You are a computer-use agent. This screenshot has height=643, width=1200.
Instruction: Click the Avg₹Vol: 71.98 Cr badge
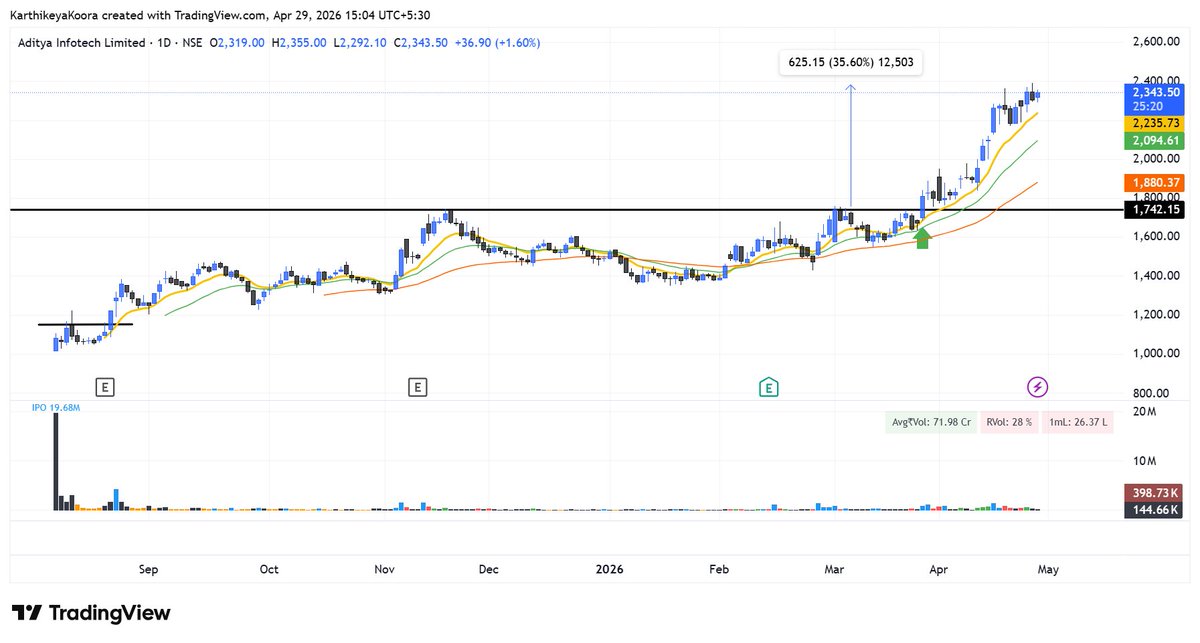click(931, 423)
